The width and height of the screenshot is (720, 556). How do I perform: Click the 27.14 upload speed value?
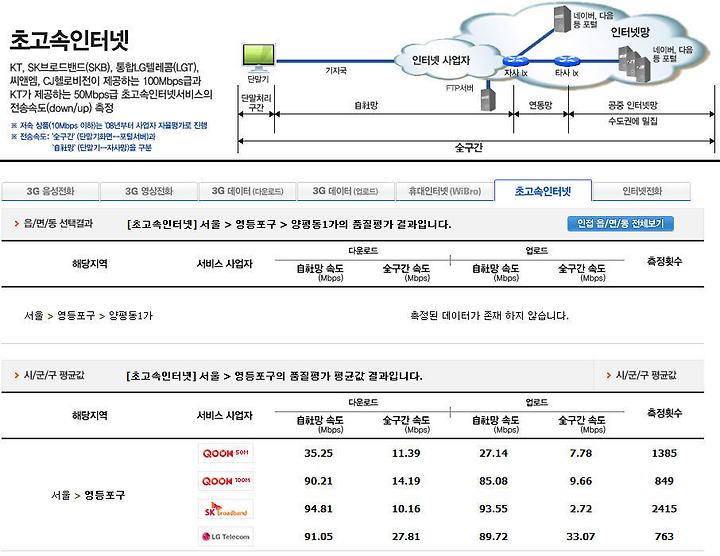[x=493, y=453]
